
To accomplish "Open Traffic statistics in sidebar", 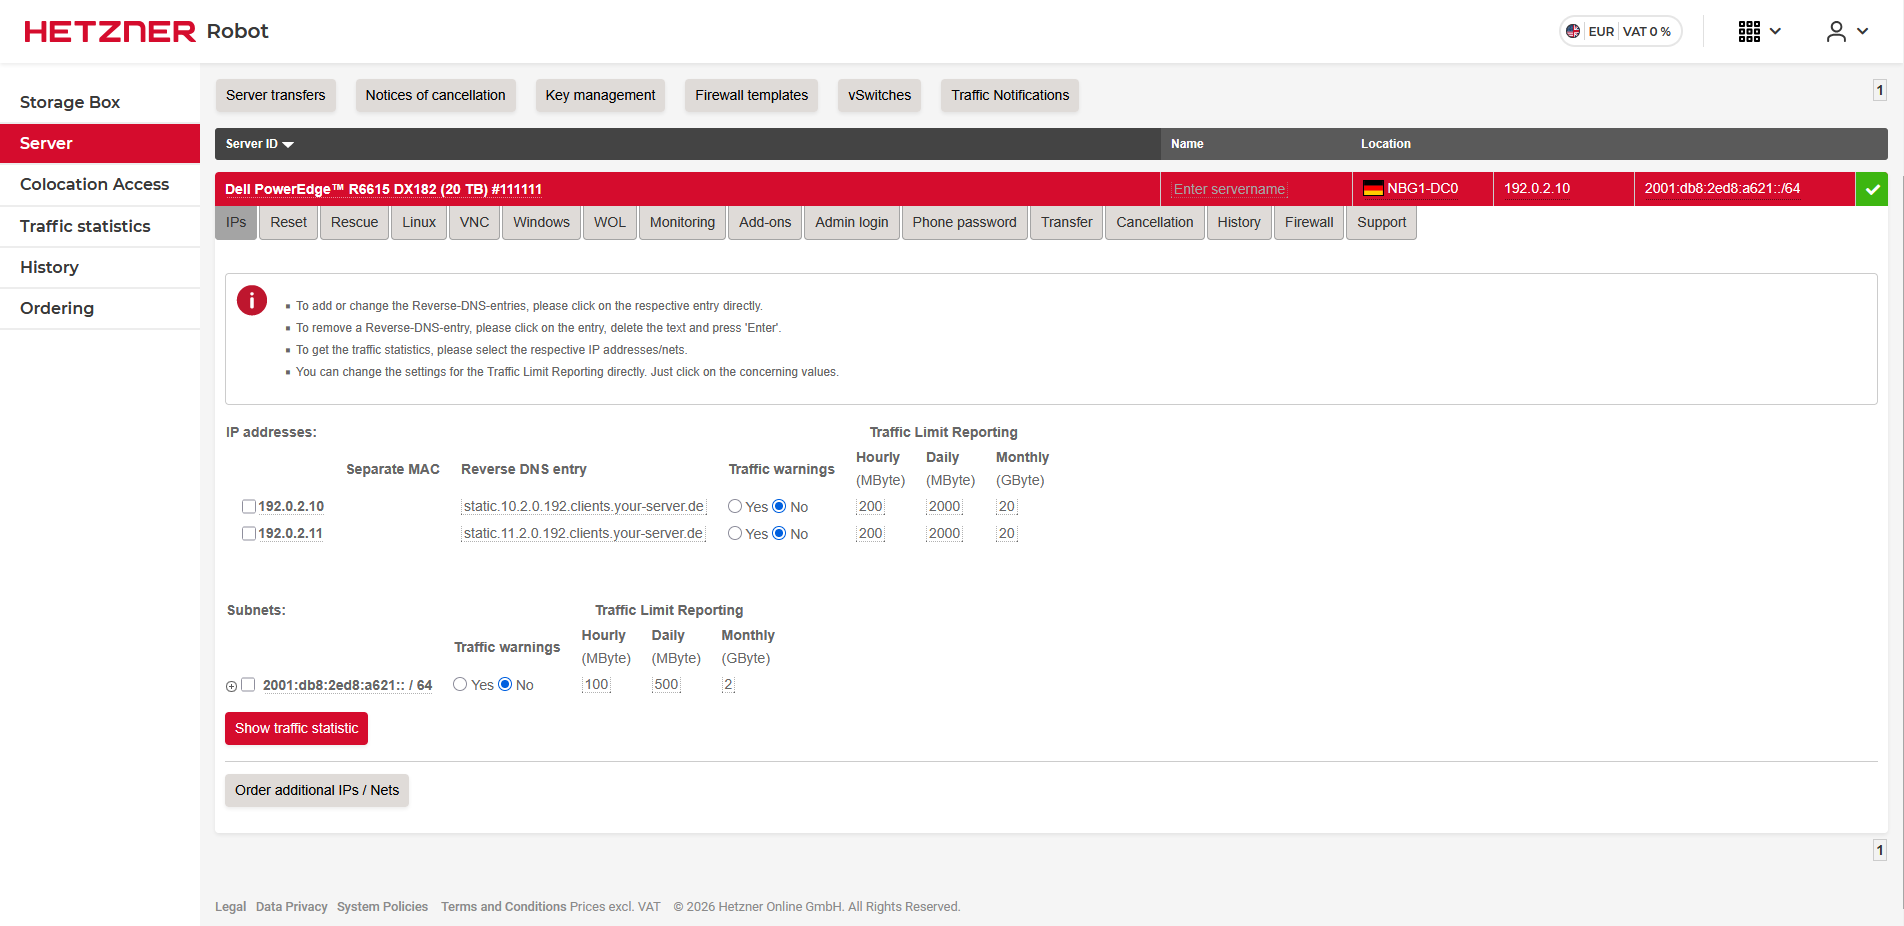I will [85, 226].
